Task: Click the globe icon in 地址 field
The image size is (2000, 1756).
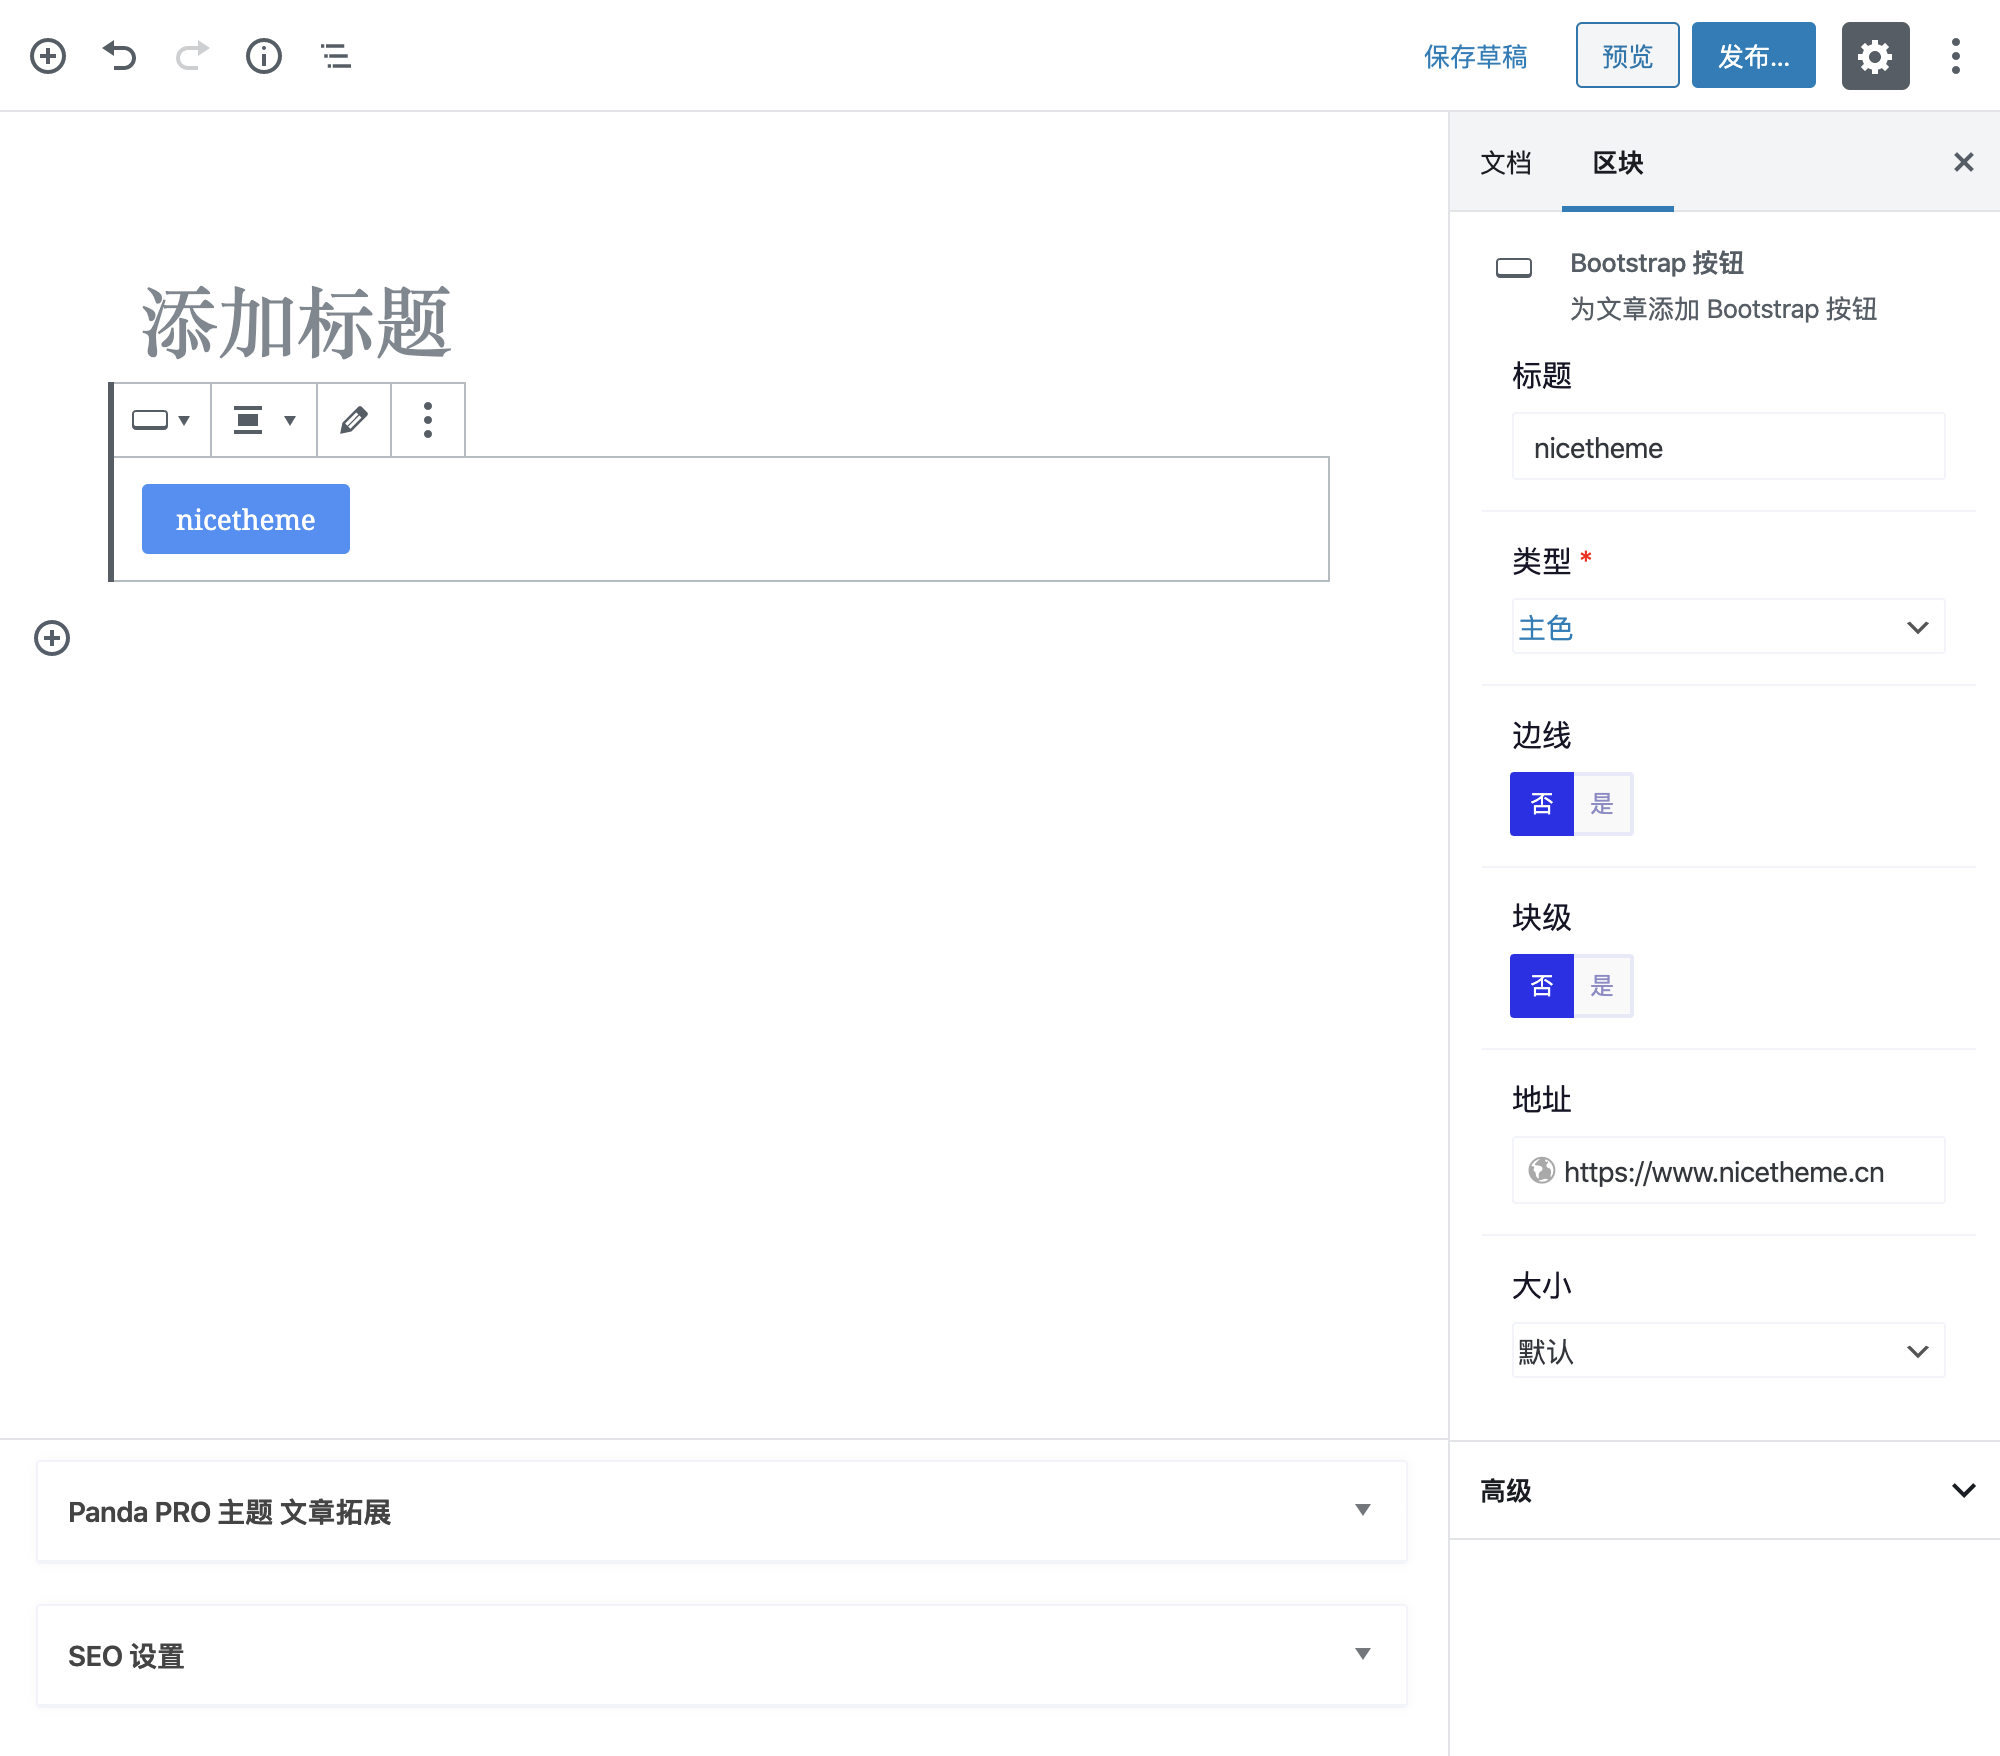Action: [1541, 1170]
